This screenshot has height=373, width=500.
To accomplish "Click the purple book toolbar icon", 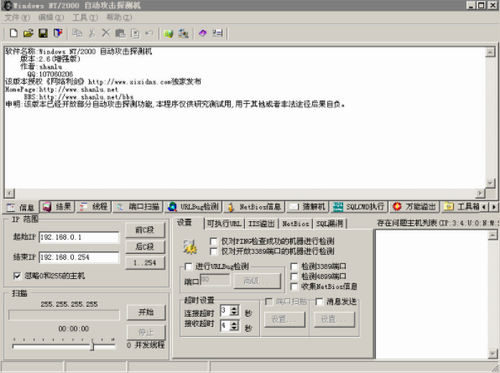I will click(203, 33).
